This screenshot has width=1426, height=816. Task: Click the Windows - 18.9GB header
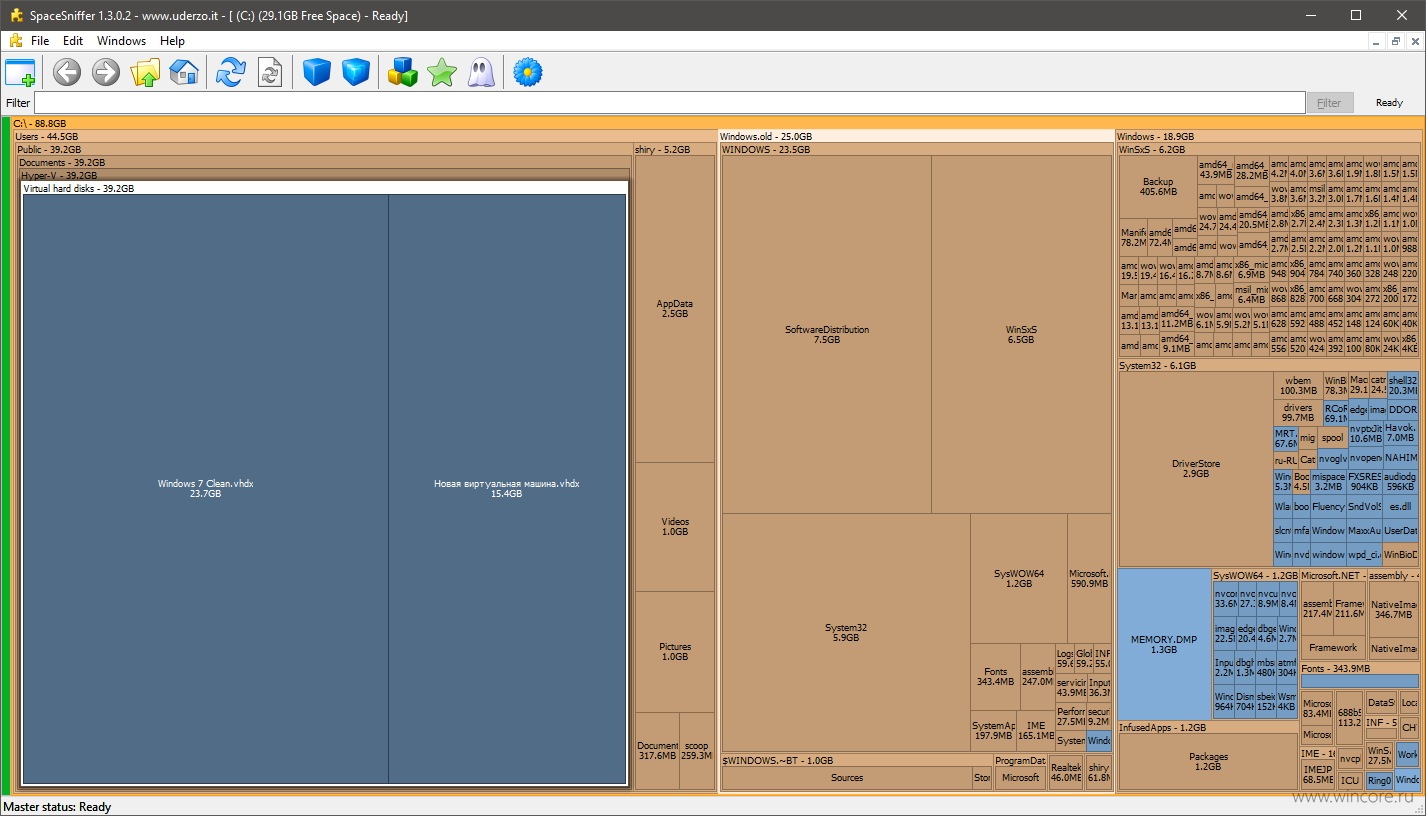pyautogui.click(x=1269, y=136)
